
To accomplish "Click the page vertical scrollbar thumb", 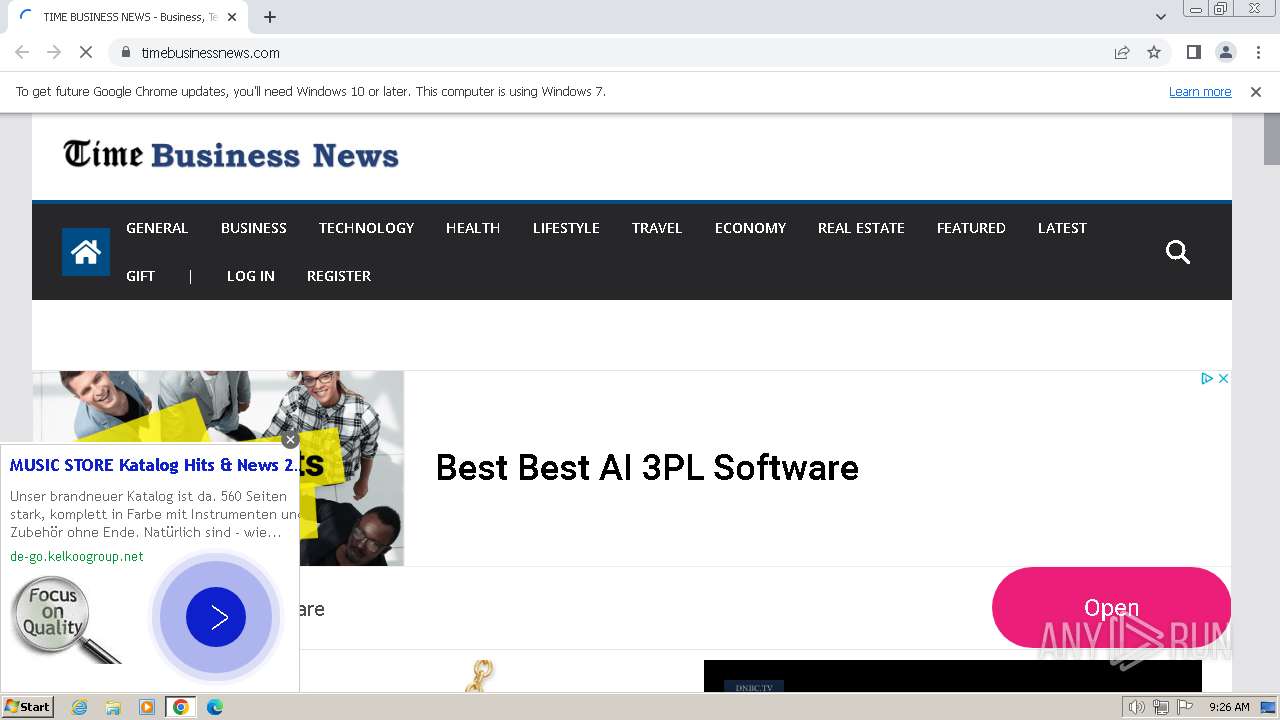I will point(1272,140).
